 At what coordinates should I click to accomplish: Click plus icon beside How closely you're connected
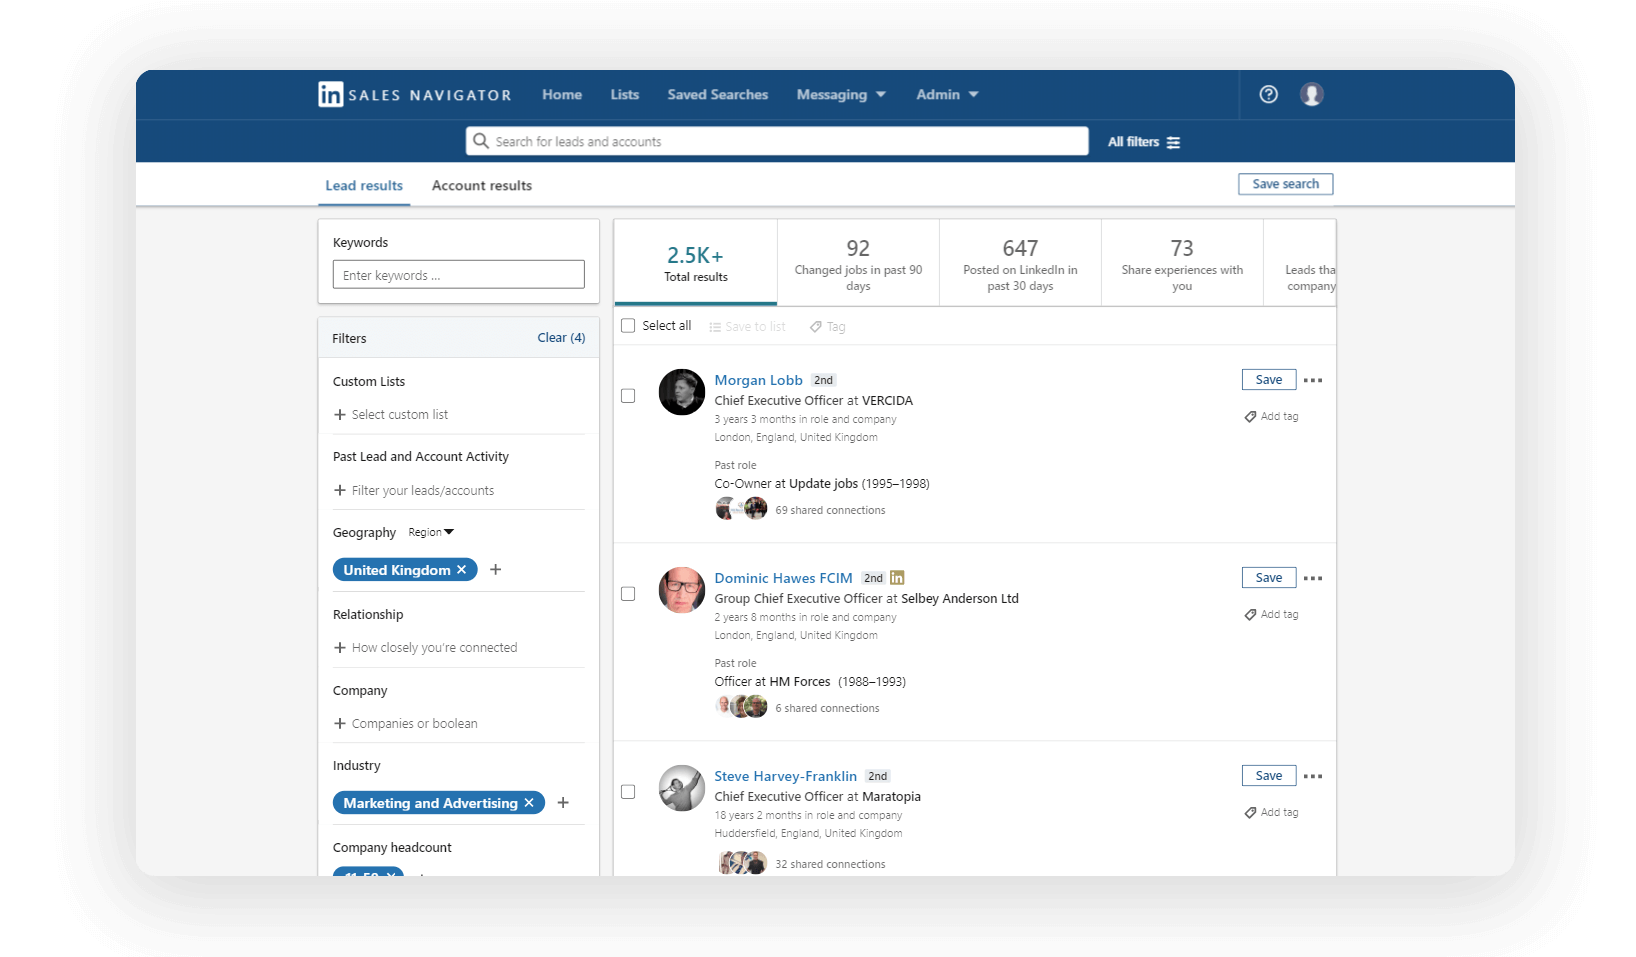click(x=340, y=648)
